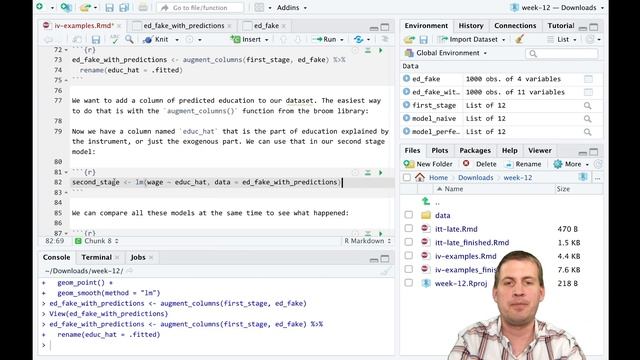Switch to the Terminal tab
Screen dimensions: 640x360
96,257
